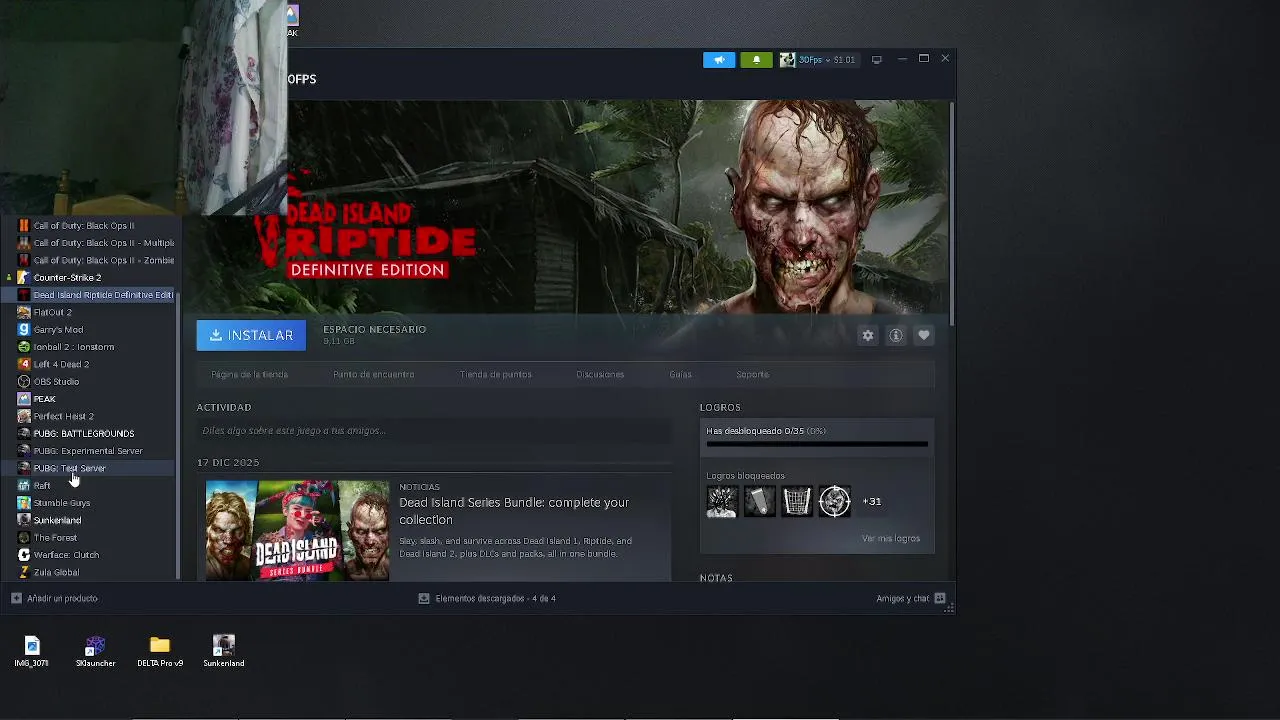
Task: Select Ionball 2 : Ionstorm entry
Action: (x=74, y=347)
